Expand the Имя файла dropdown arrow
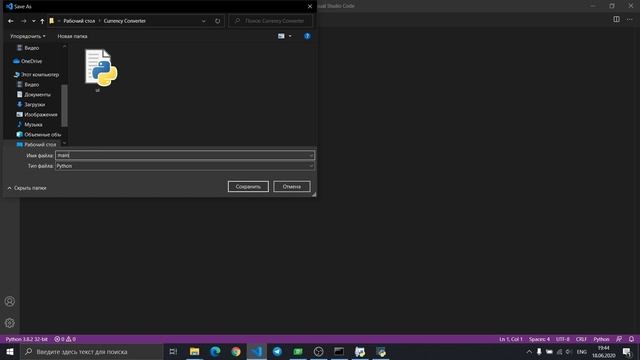 tap(311, 155)
